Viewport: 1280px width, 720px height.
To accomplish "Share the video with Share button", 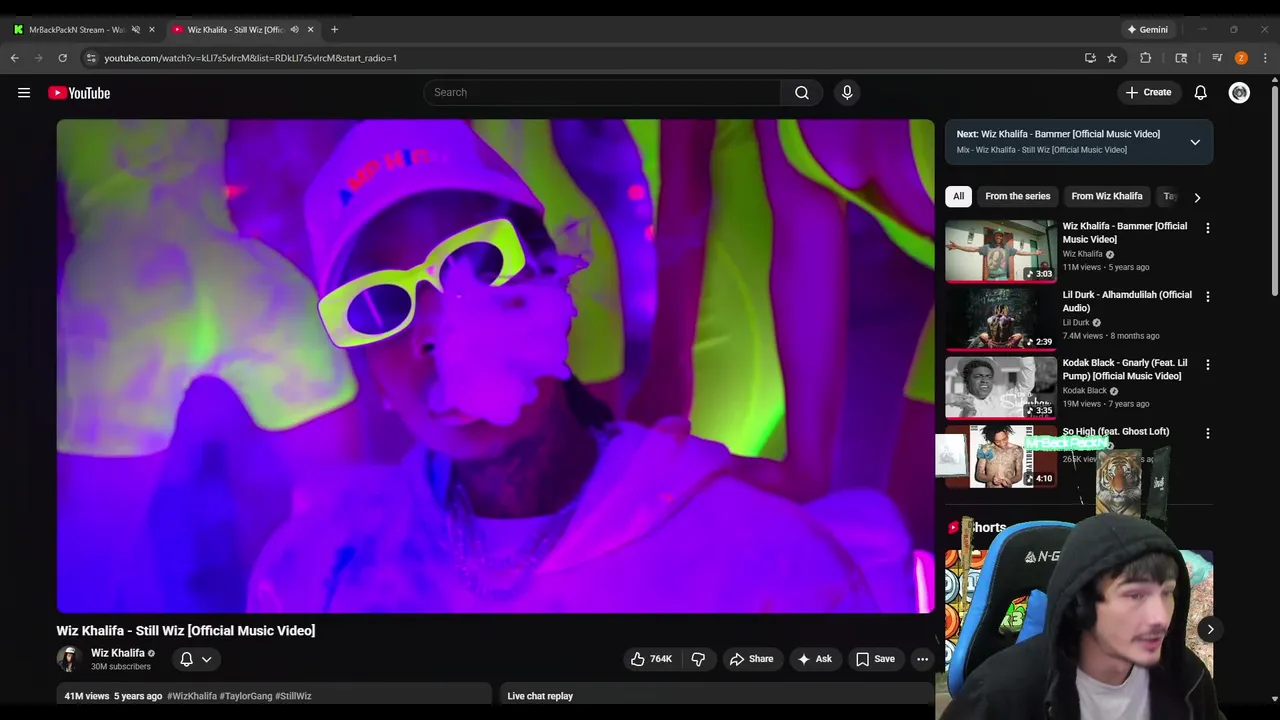I will tap(752, 659).
